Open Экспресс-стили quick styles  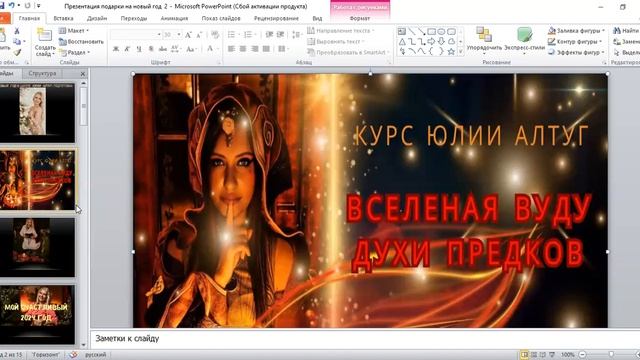(x=524, y=41)
